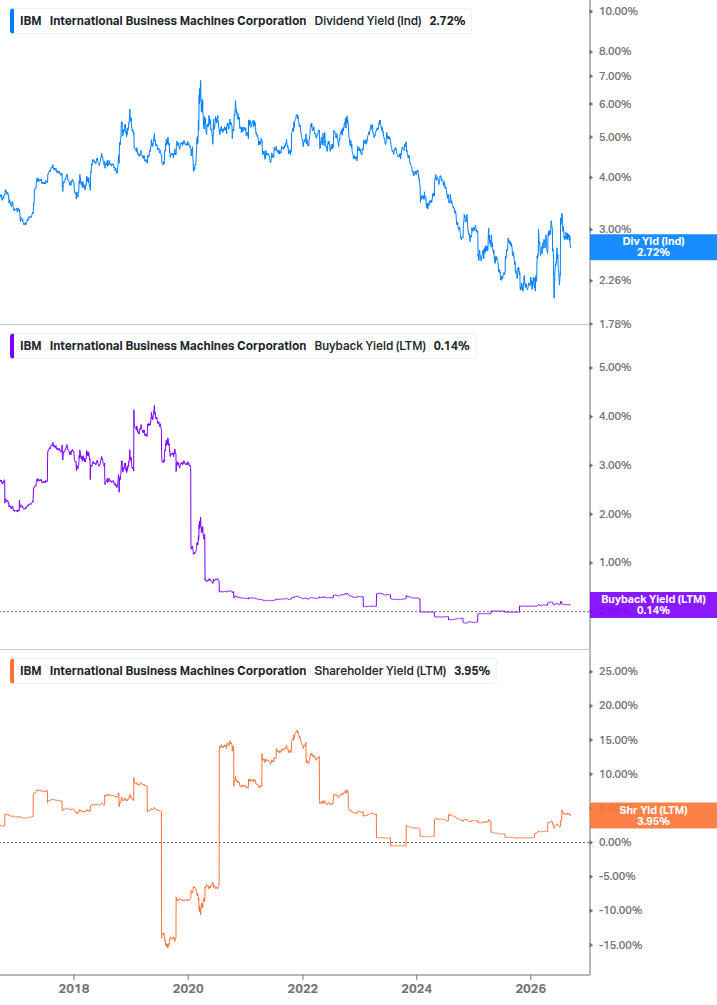Click the 4.00% tick on the buyback yield axis

pyautogui.click(x=615, y=417)
